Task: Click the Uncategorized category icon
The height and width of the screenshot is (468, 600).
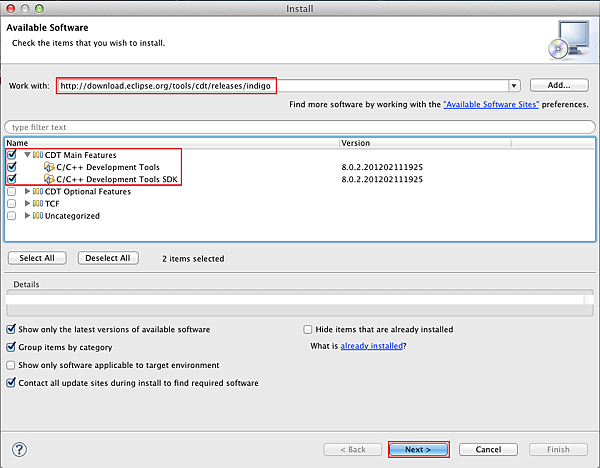Action: pyautogui.click(x=38, y=216)
